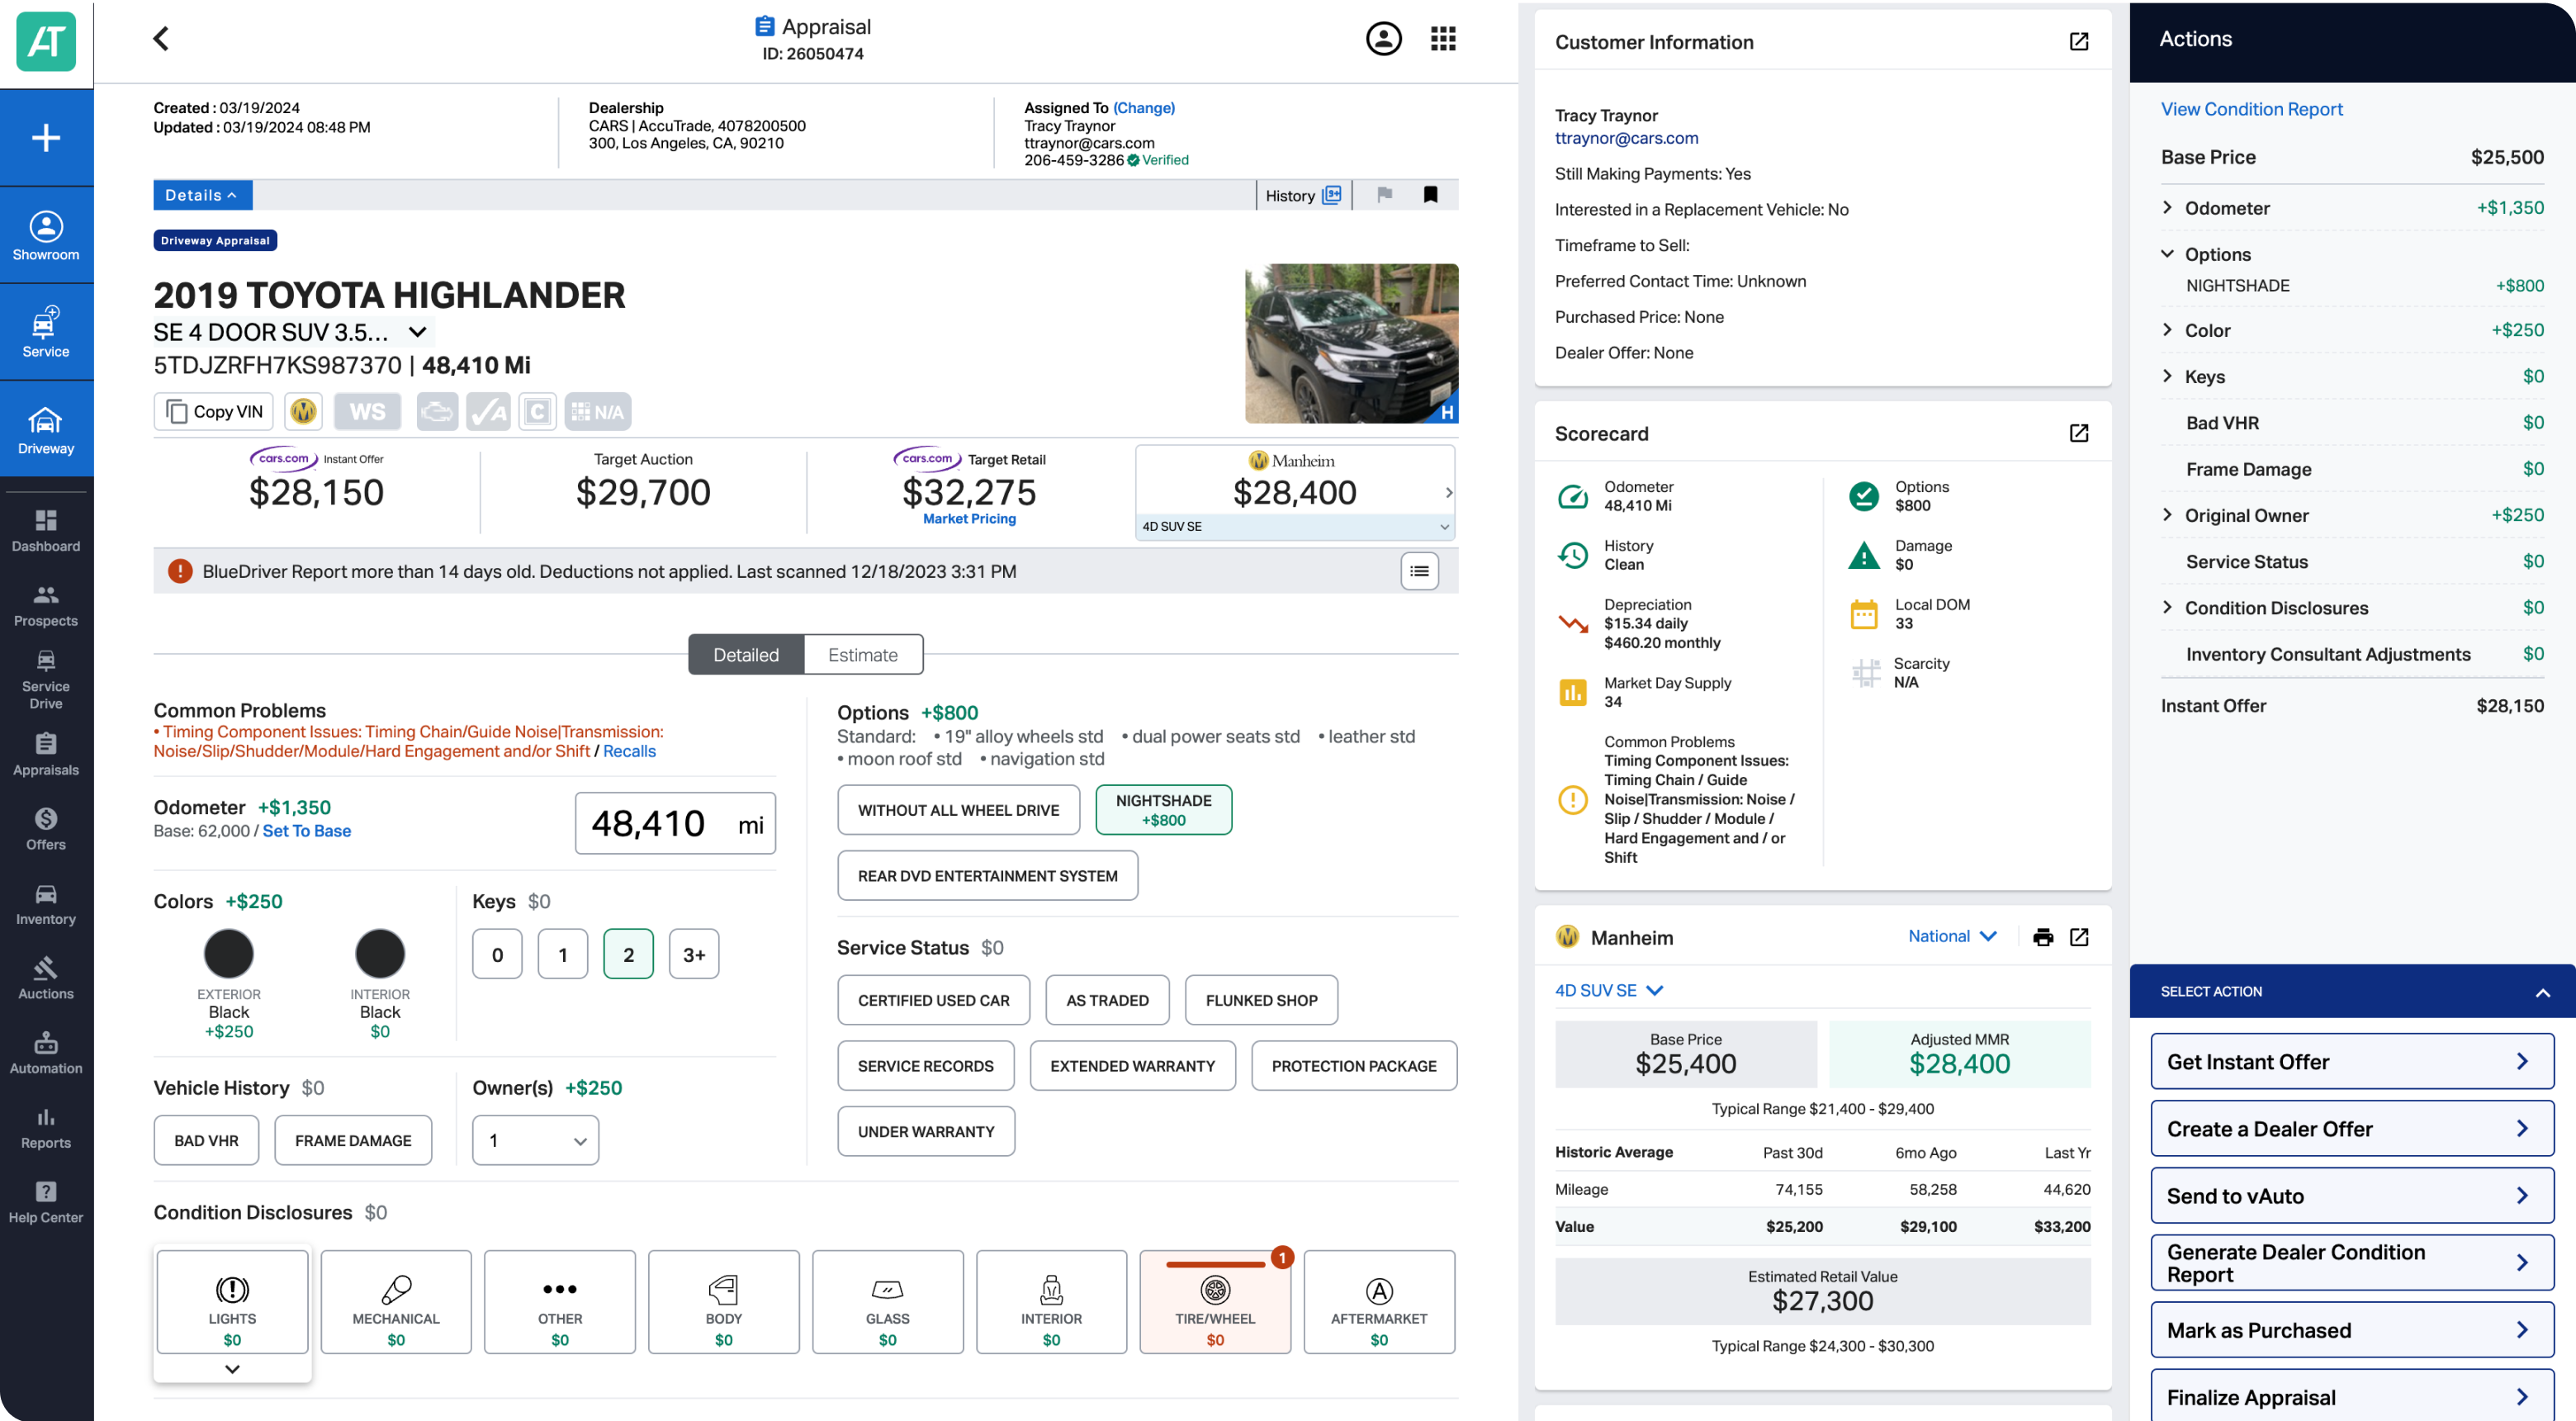The image size is (2576, 1421).
Task: Click the Manheim badge under the VIN
Action: click(303, 411)
